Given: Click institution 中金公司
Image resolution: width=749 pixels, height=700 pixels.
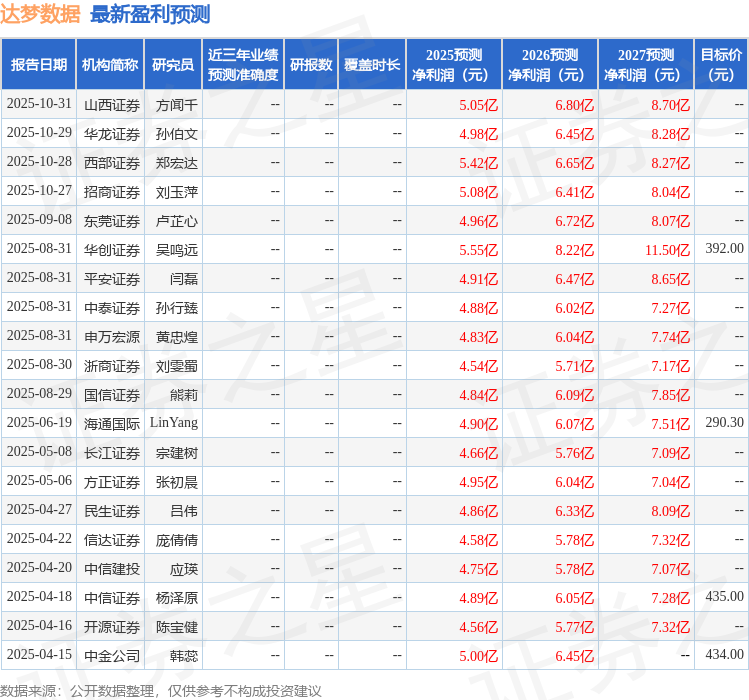Looking at the screenshot, I should 112,657.
